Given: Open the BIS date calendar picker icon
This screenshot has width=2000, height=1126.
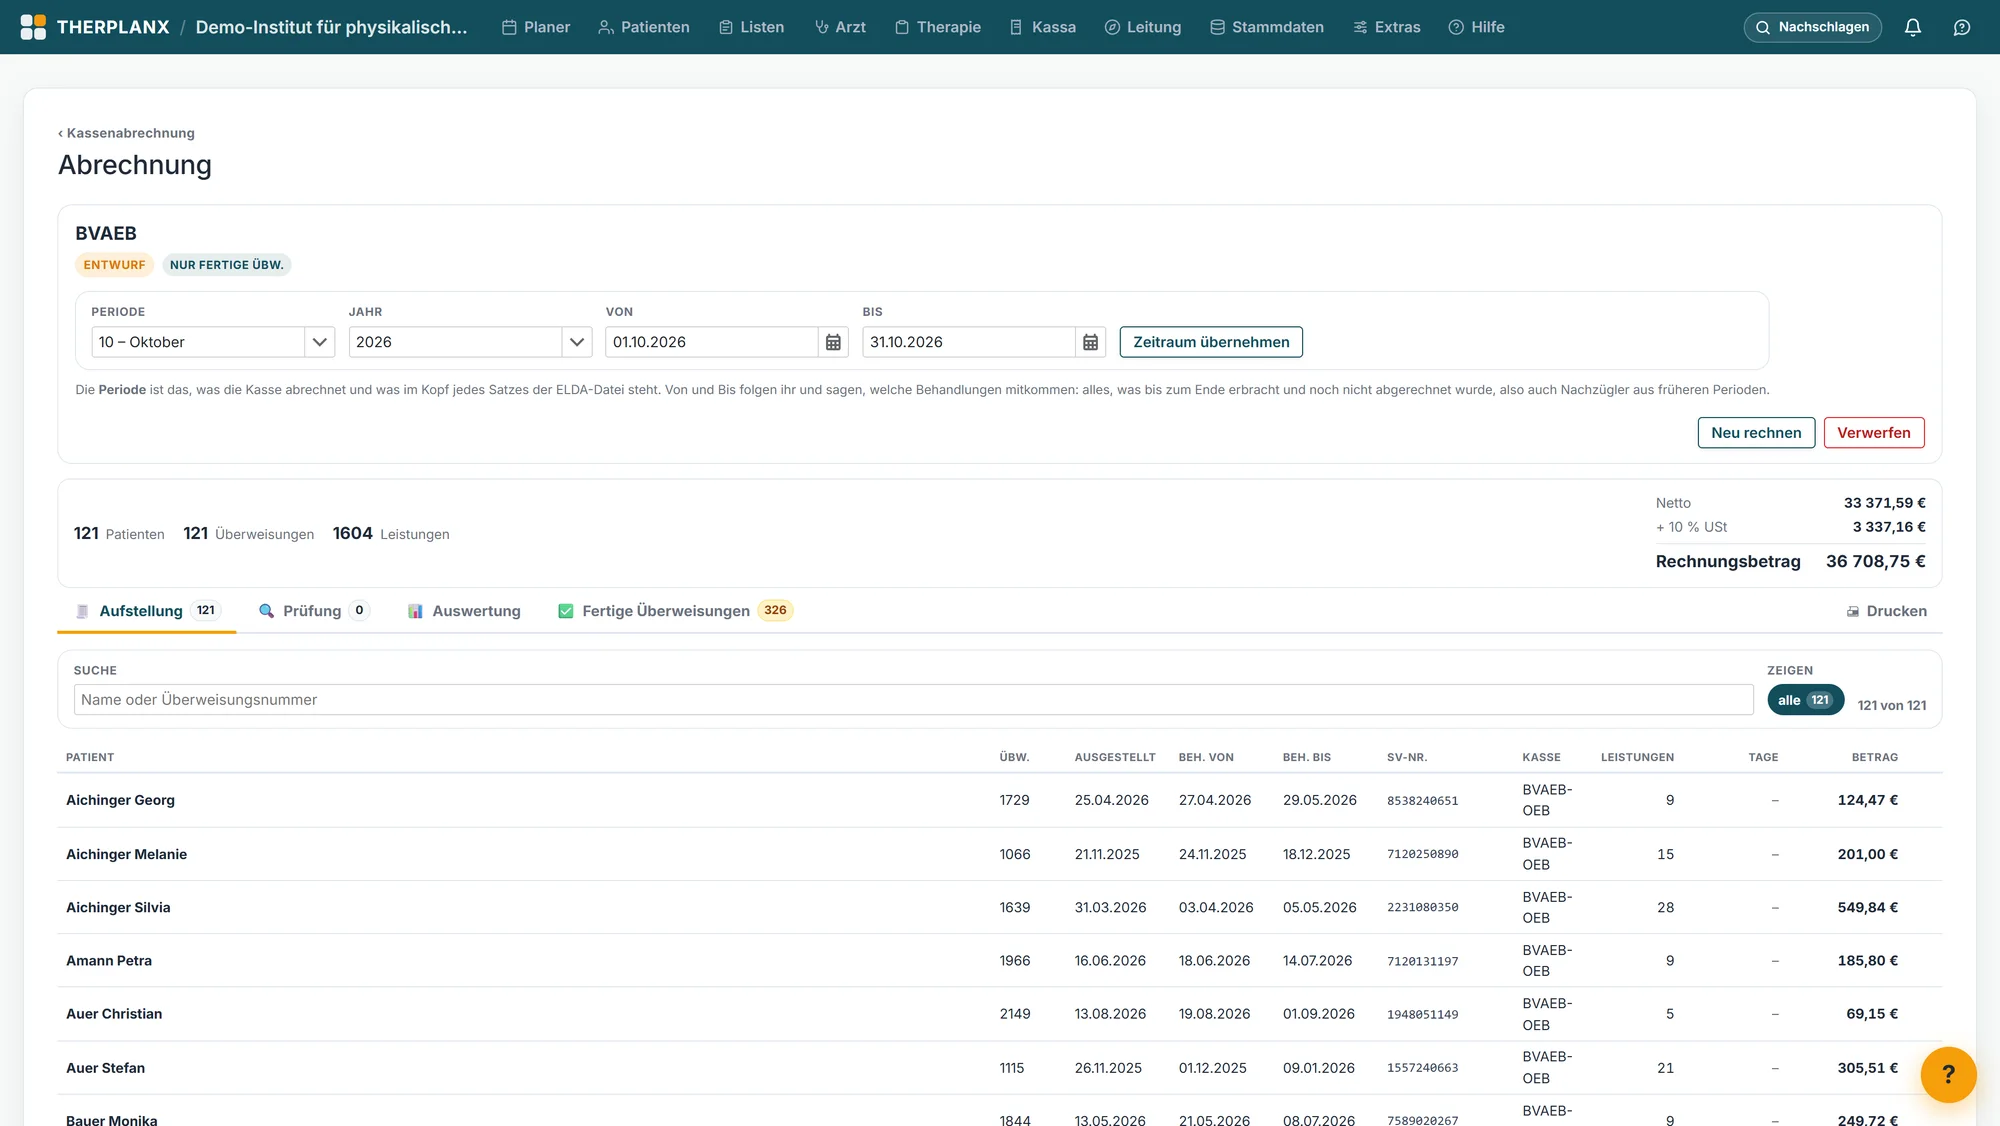Looking at the screenshot, I should [1090, 342].
